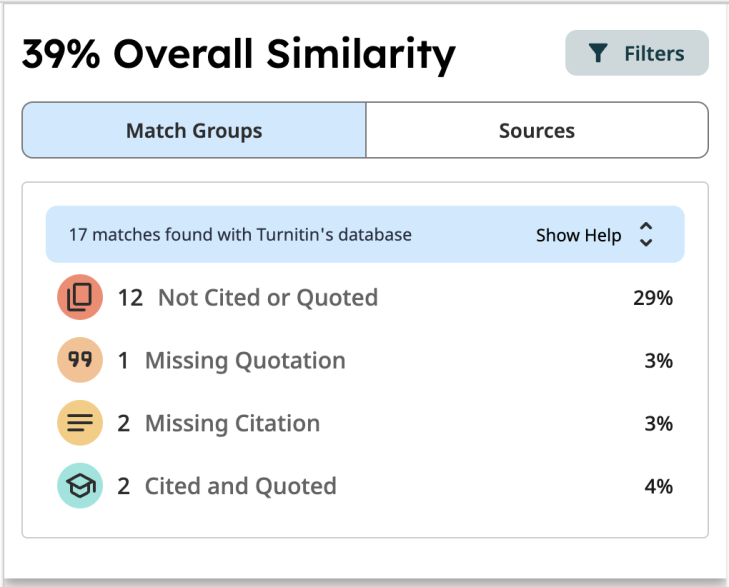
Task: Click the 3% Missing Quotation percentage
Action: [658, 360]
